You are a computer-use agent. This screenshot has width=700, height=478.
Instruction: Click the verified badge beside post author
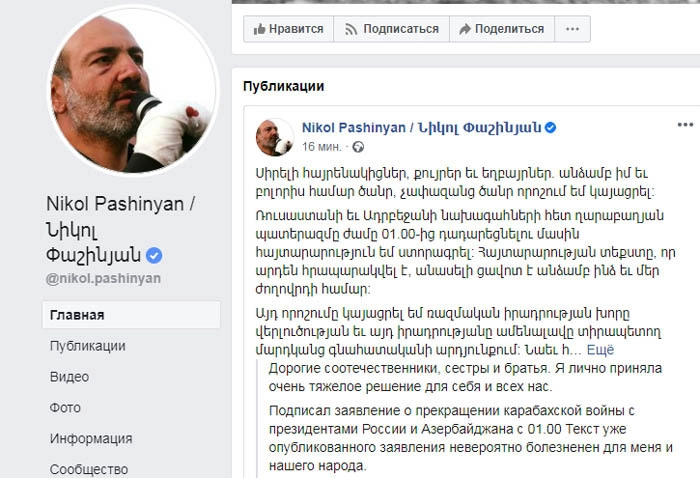(551, 128)
